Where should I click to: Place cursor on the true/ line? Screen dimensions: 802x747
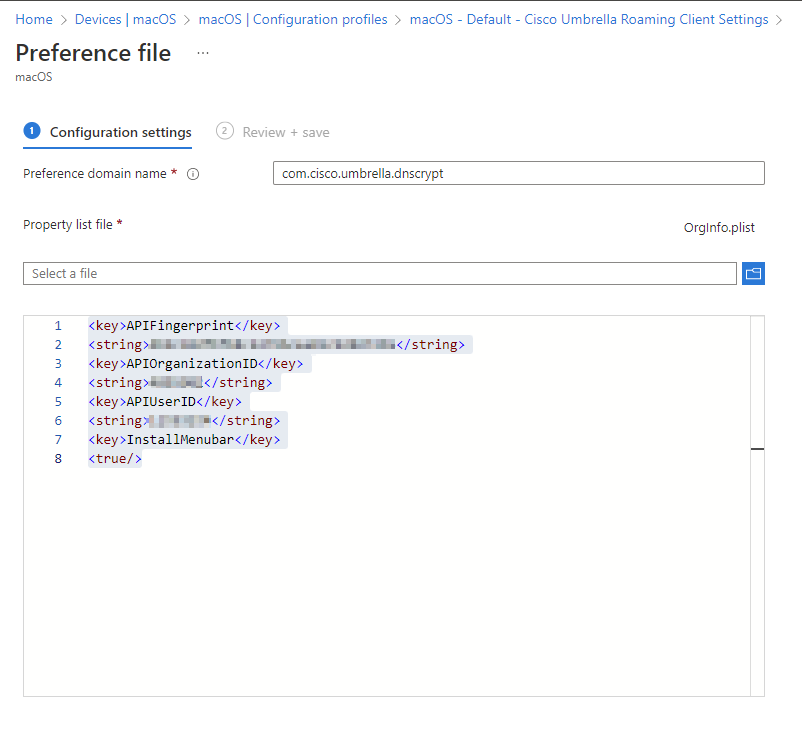(x=115, y=458)
